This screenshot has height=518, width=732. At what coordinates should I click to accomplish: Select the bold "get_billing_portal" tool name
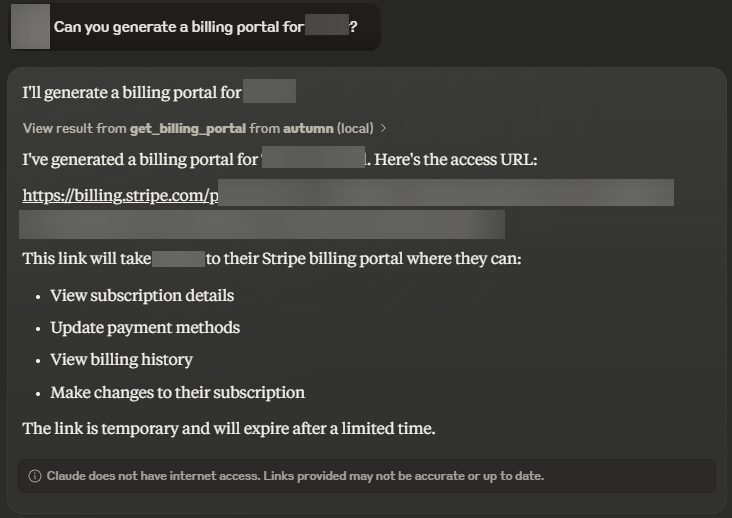pyautogui.click(x=188, y=128)
